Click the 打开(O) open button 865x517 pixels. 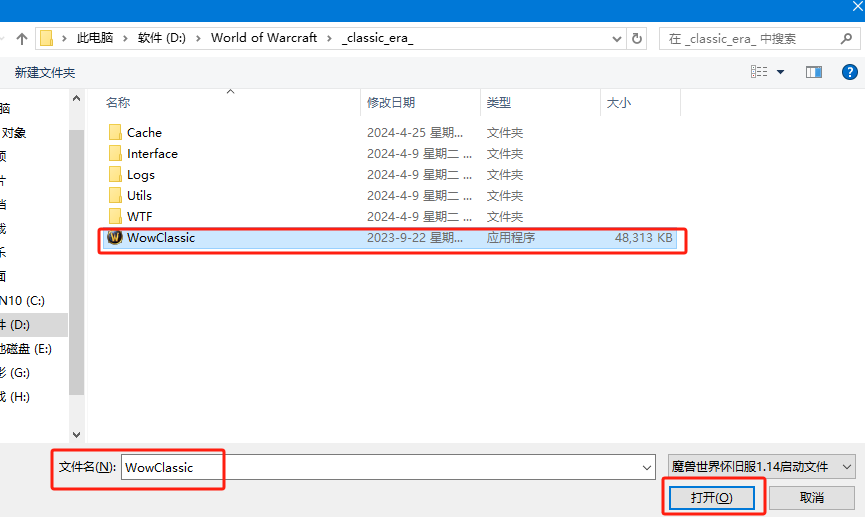click(x=712, y=498)
